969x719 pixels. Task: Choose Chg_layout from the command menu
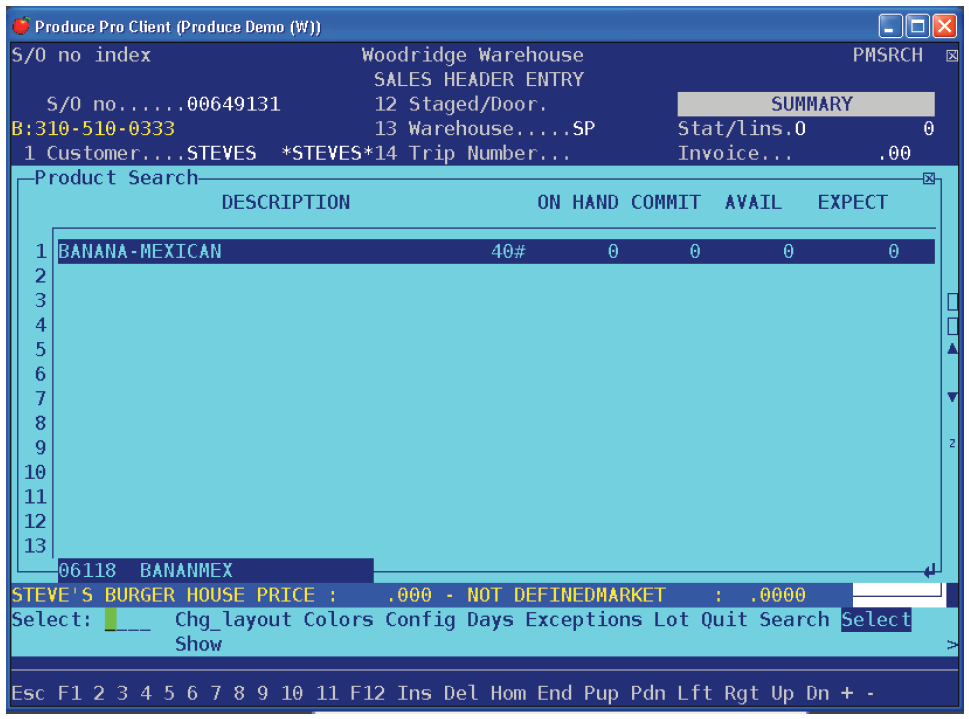[233, 619]
